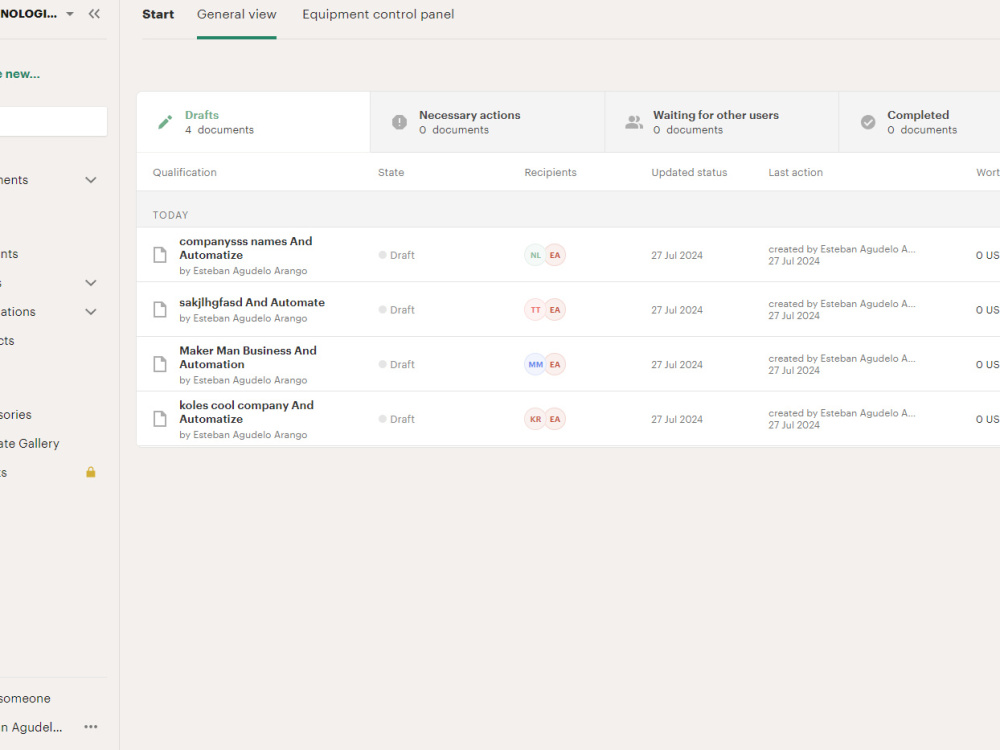
Task: Open the document icon beside companysss names And Automatize
Action: click(x=160, y=254)
